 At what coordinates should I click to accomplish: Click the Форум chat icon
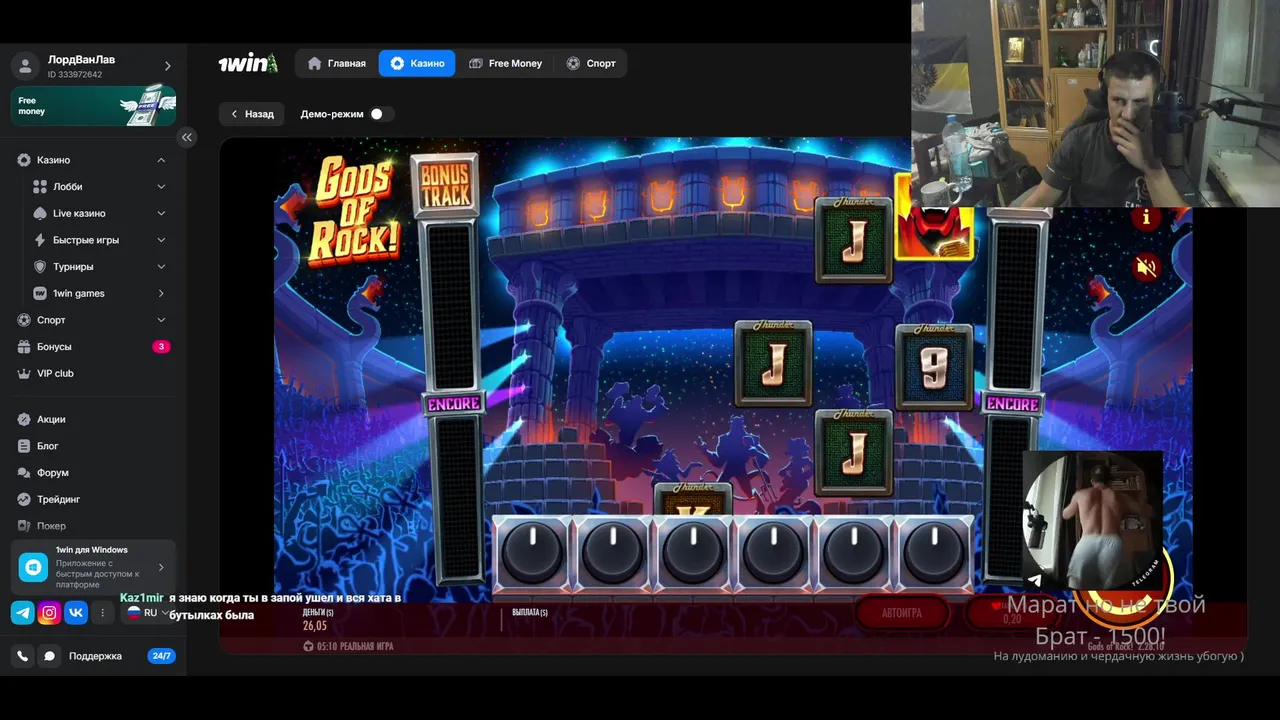25,473
